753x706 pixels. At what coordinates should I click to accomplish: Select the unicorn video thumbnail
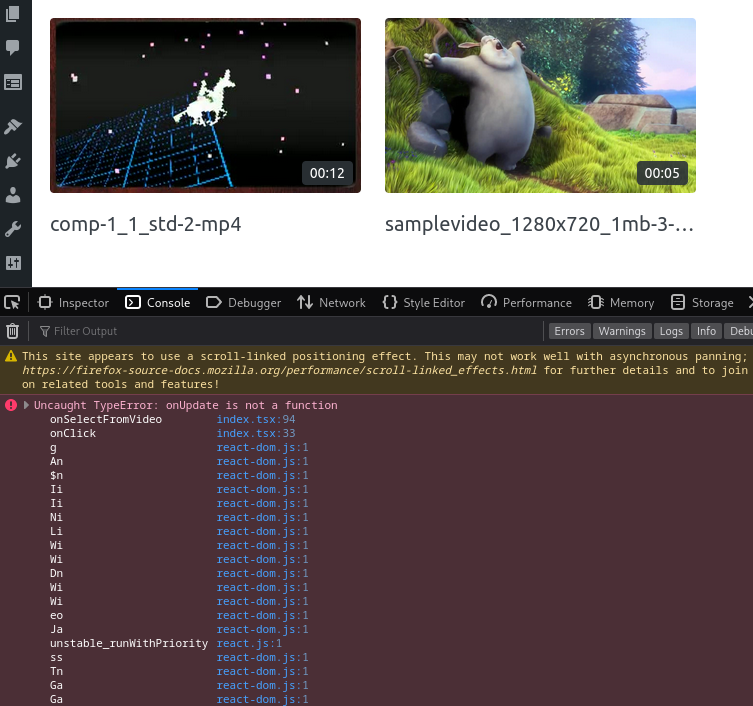click(205, 105)
